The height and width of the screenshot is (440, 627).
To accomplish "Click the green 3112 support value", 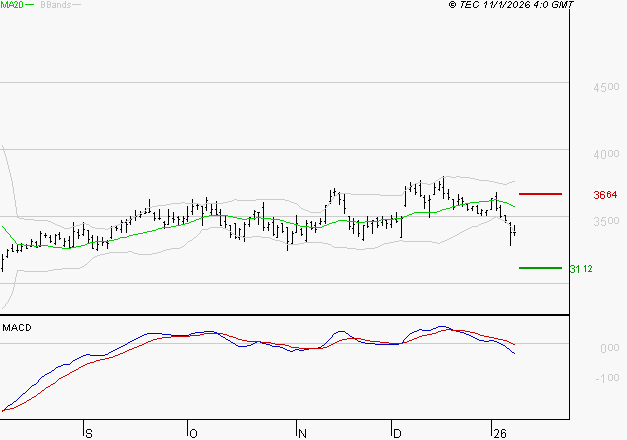I will [581, 269].
